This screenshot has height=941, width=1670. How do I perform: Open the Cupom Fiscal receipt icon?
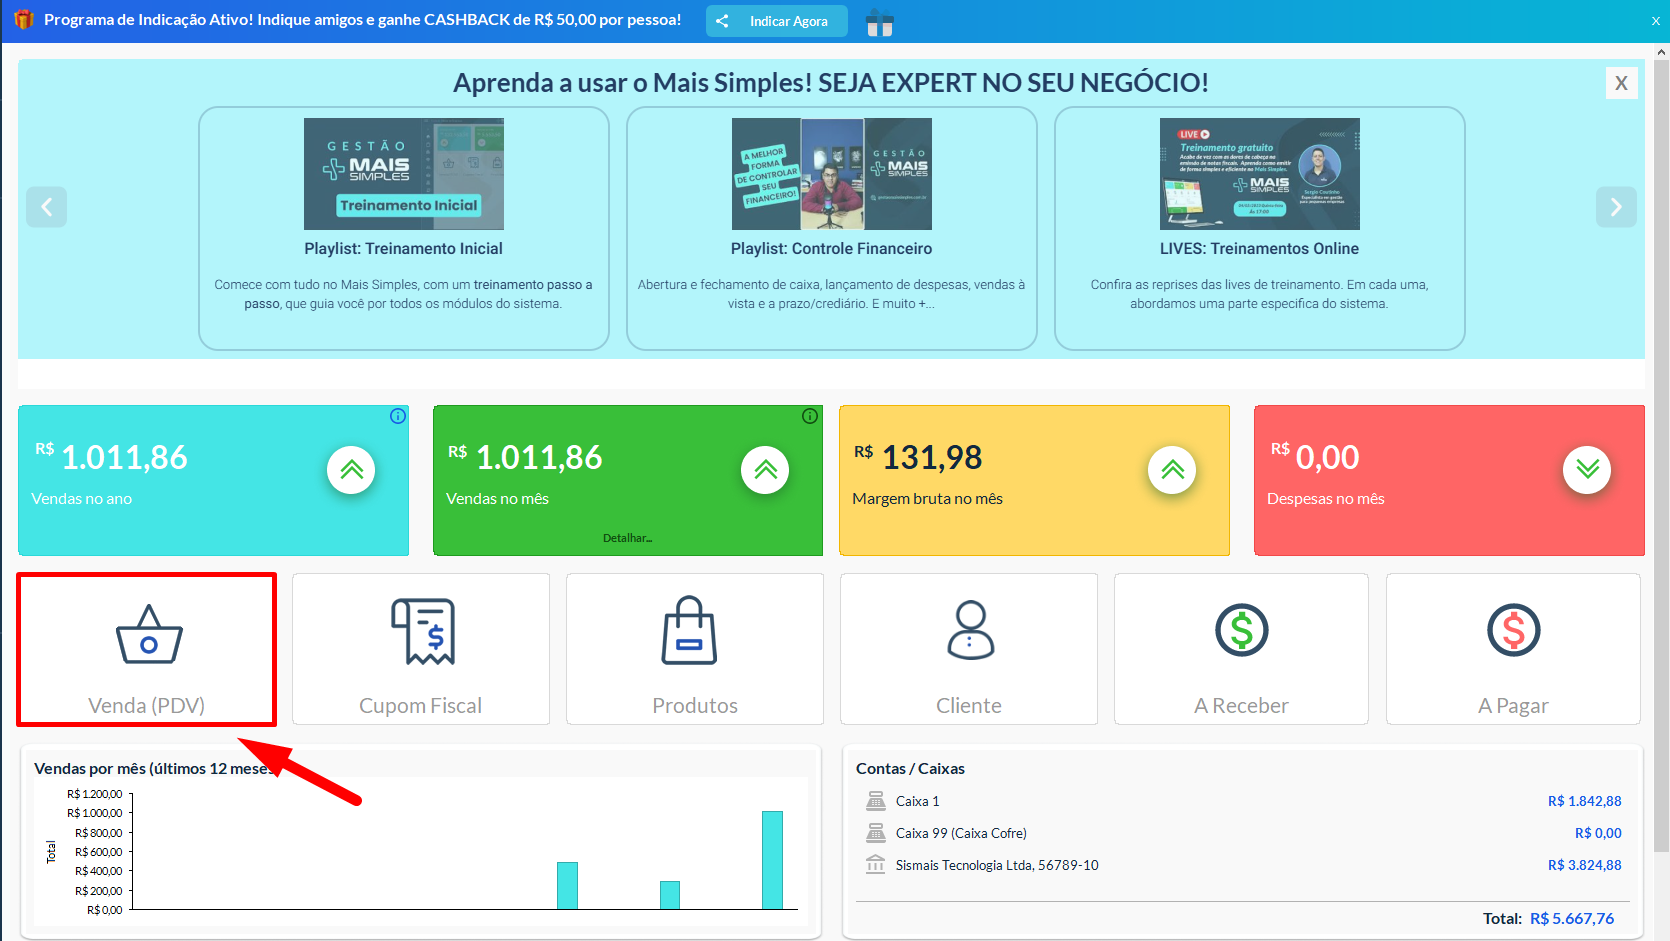pos(422,631)
